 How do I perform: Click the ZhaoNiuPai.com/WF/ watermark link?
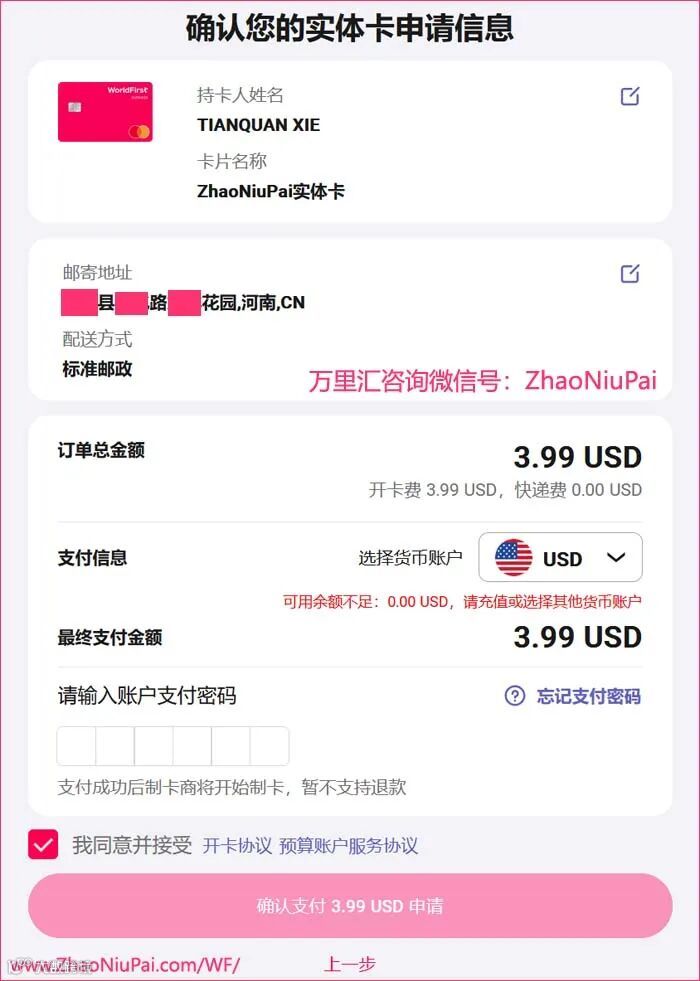click(125, 965)
